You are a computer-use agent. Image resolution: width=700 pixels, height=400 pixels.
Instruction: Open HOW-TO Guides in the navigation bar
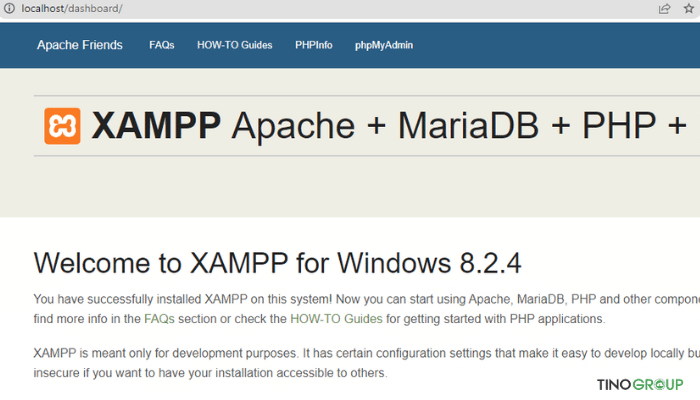(x=235, y=45)
